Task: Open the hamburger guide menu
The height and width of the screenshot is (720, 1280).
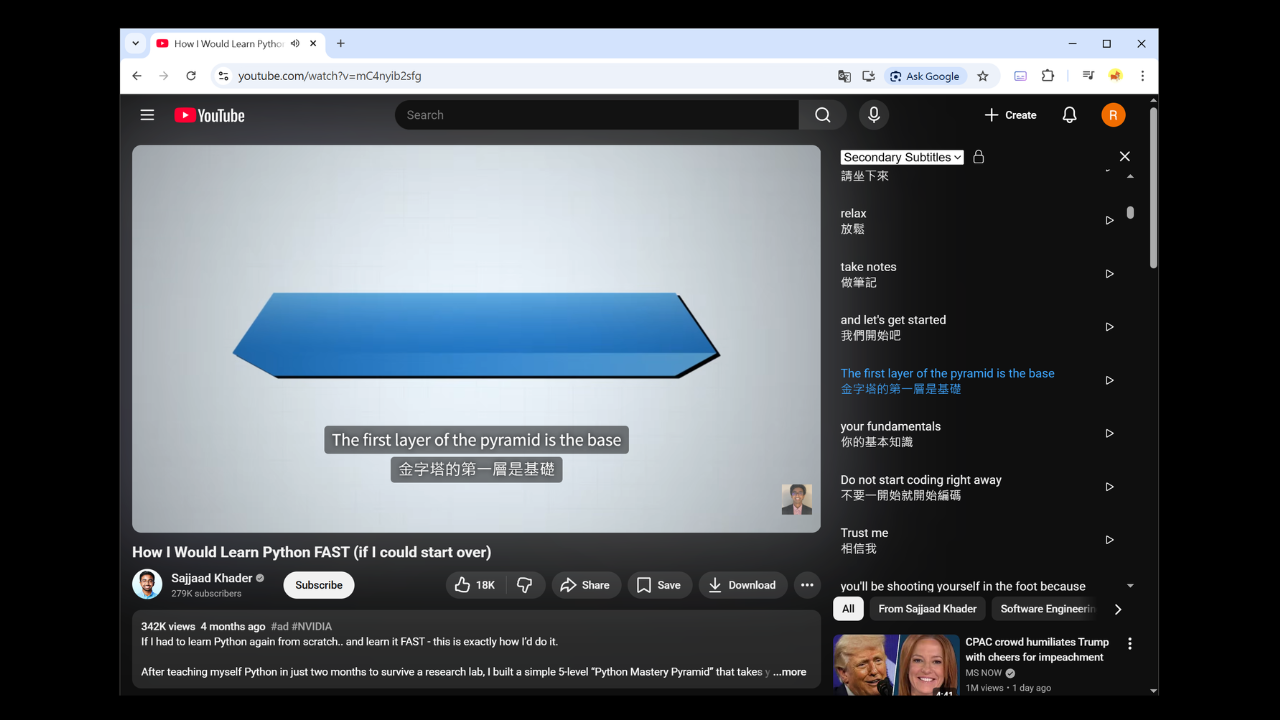Action: point(147,115)
